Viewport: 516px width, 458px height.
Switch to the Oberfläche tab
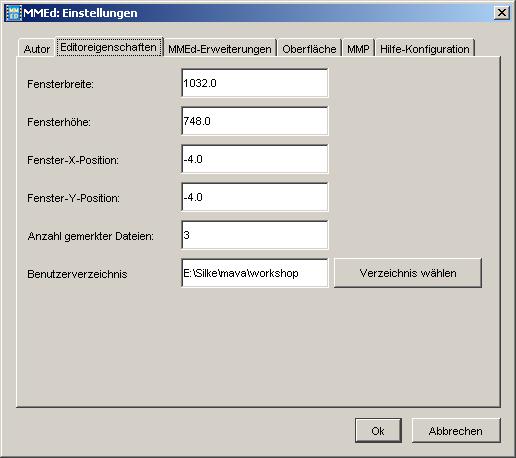309,49
